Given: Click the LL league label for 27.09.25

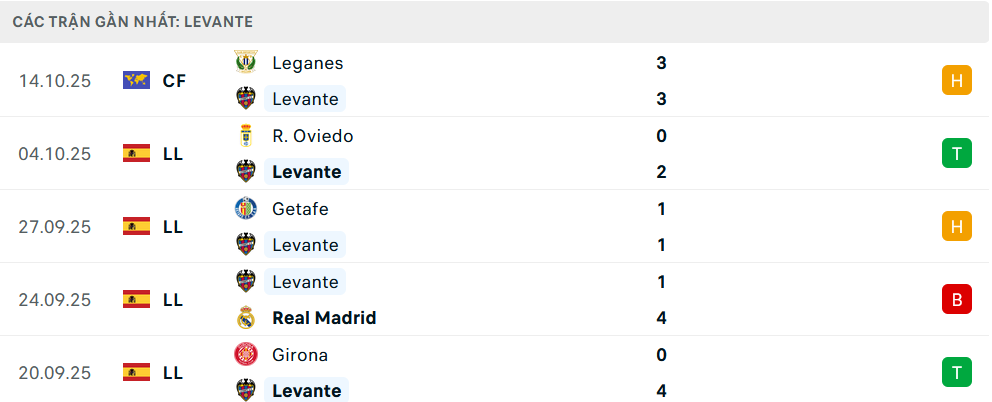Looking at the screenshot, I should [x=173, y=227].
